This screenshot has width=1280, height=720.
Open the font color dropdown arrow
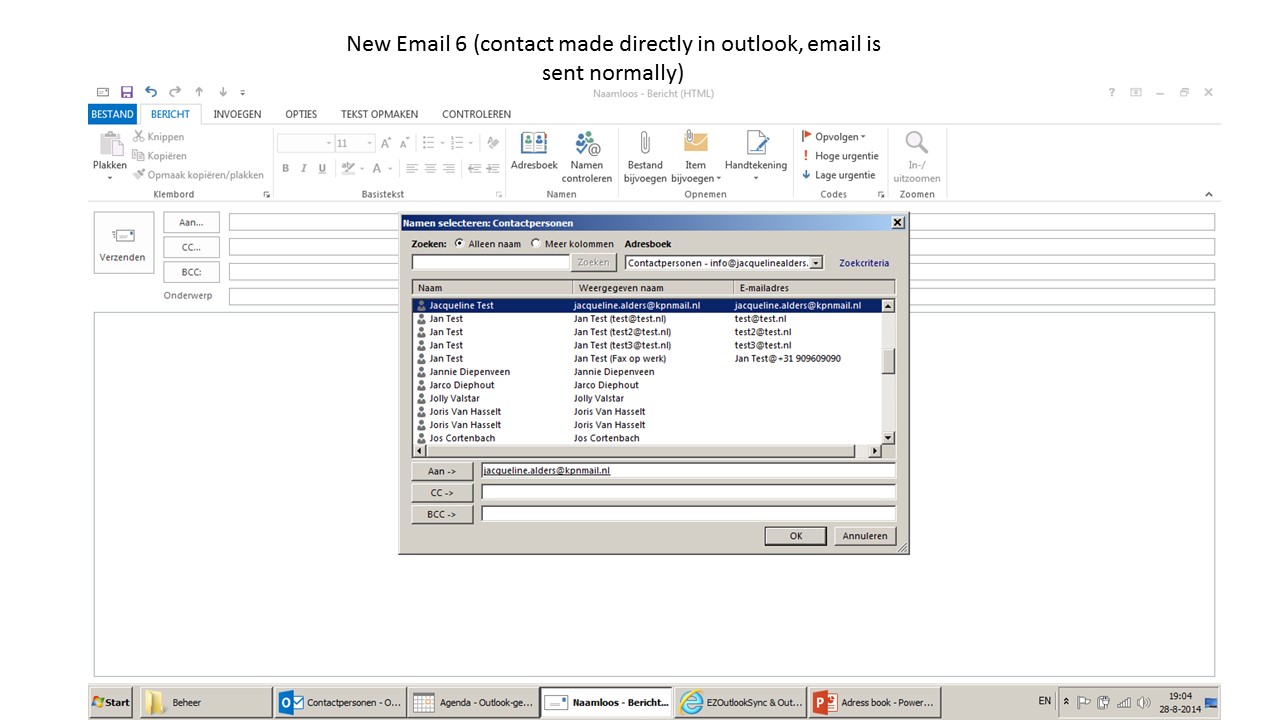(x=392, y=169)
